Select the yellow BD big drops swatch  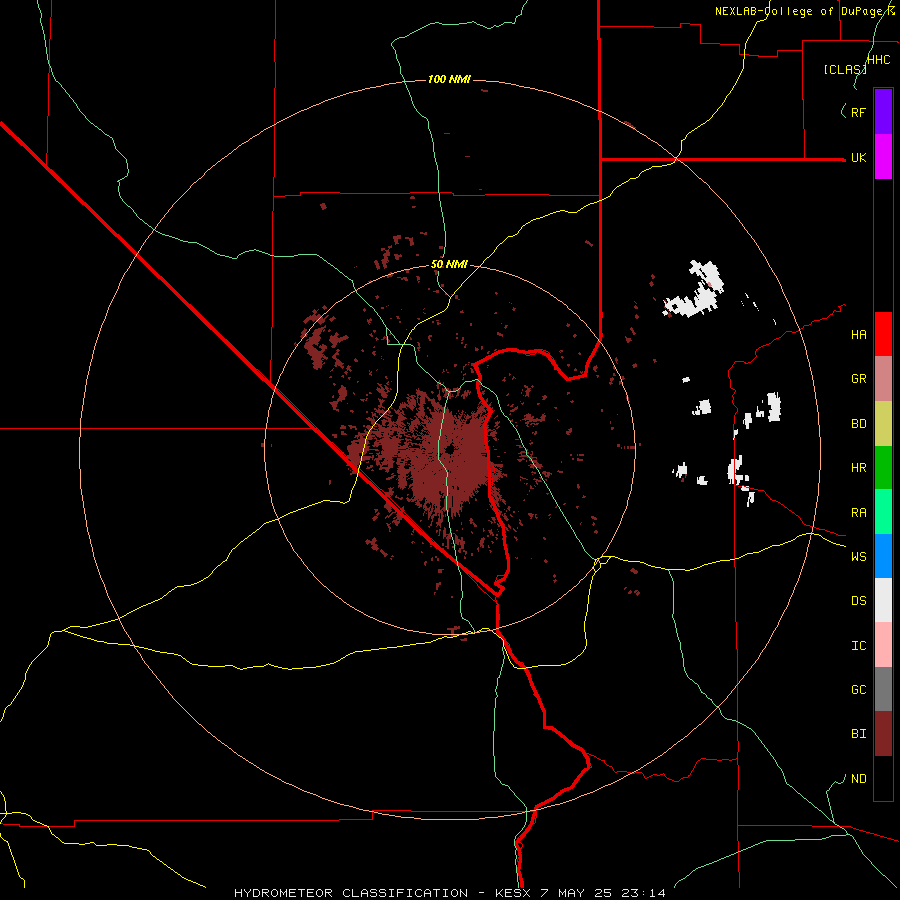[x=883, y=424]
